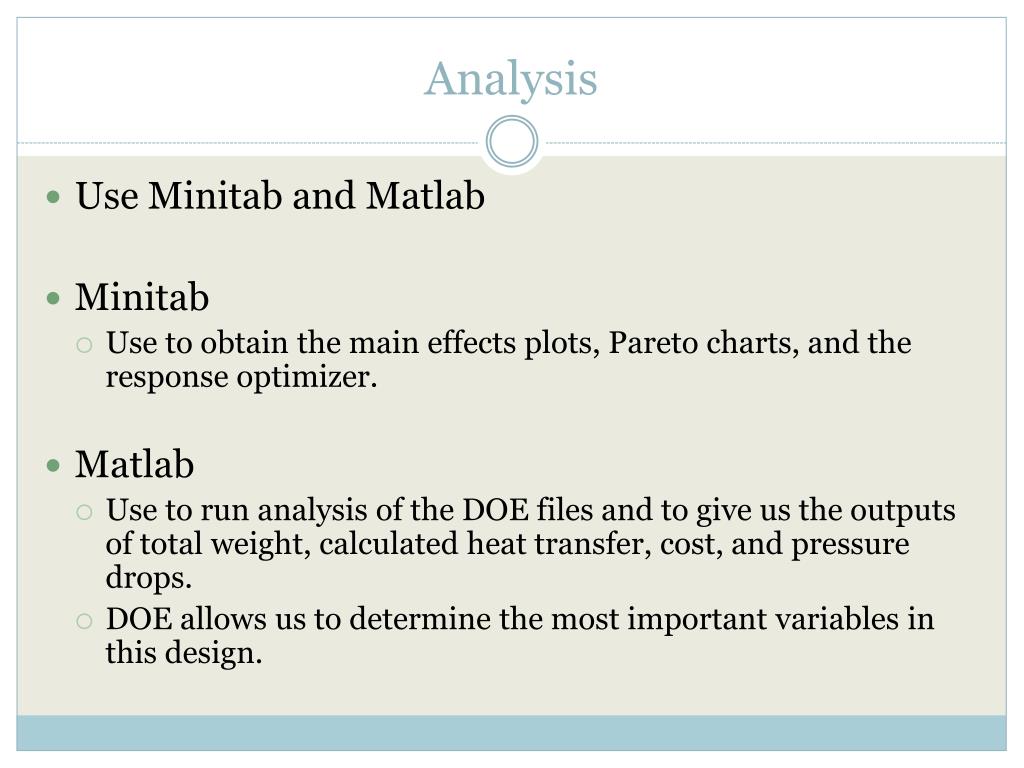
Task: Click the light blue footer bar
Action: coord(512,733)
